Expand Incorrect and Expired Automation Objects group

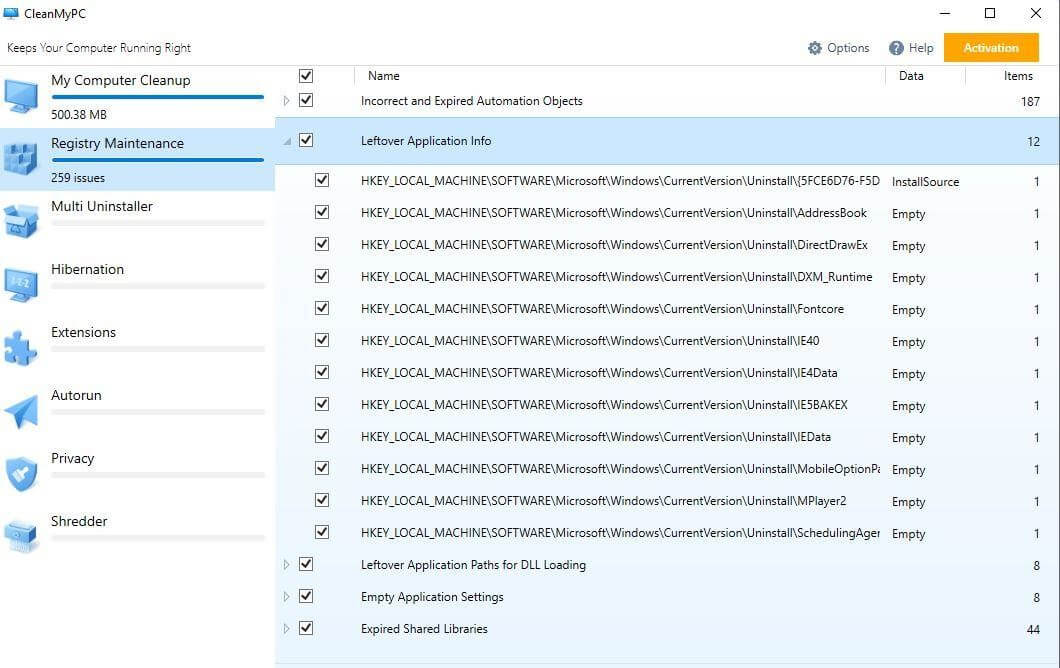coord(286,101)
